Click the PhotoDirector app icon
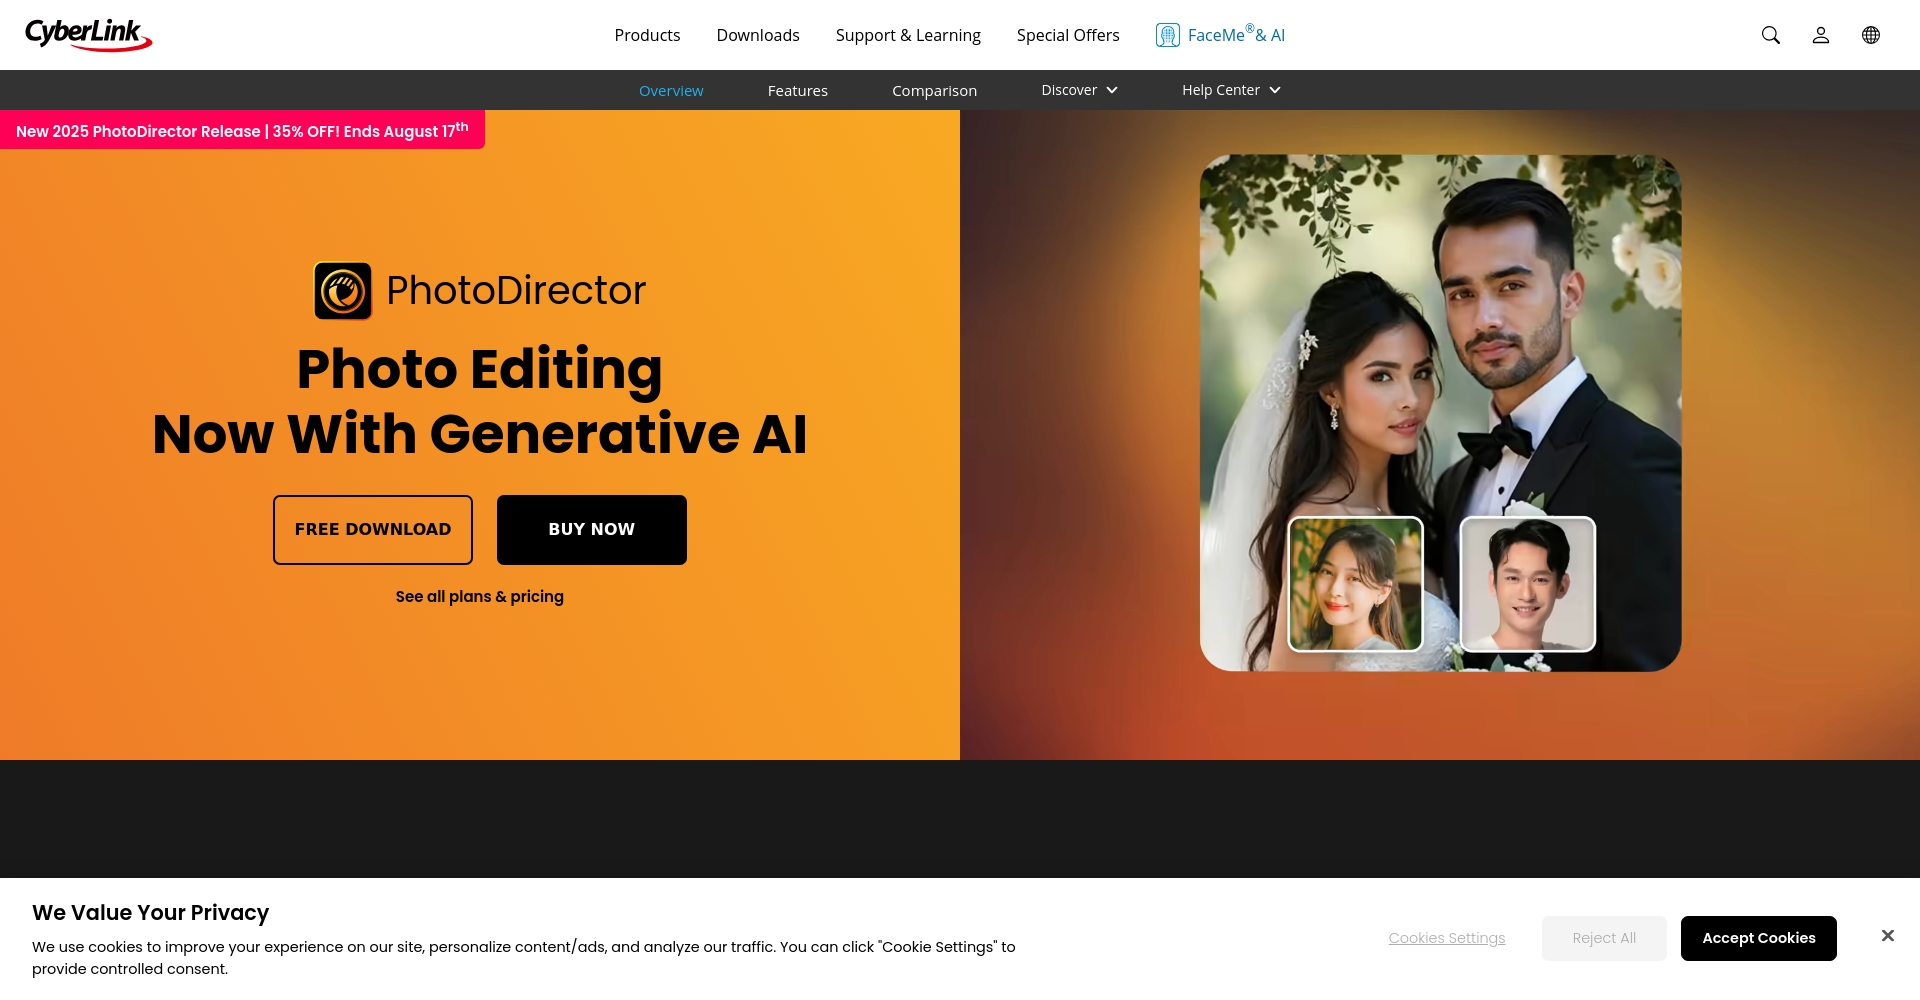Image resolution: width=1920 pixels, height=1000 pixels. pos(343,291)
